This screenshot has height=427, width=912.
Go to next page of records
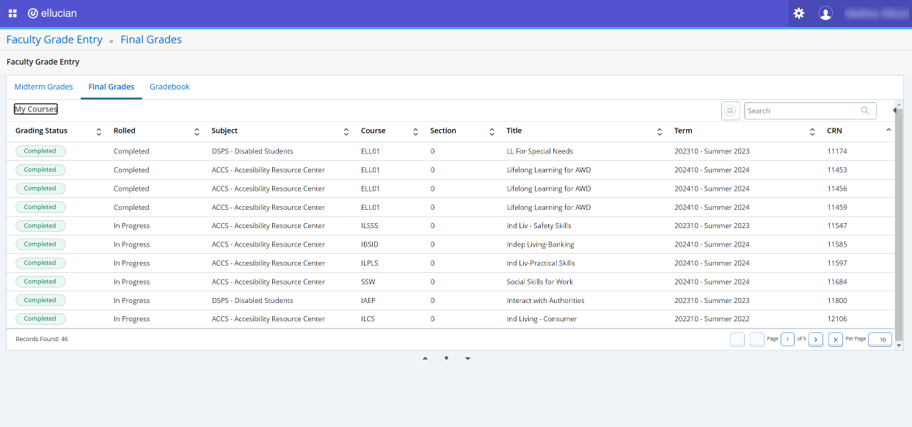point(816,340)
